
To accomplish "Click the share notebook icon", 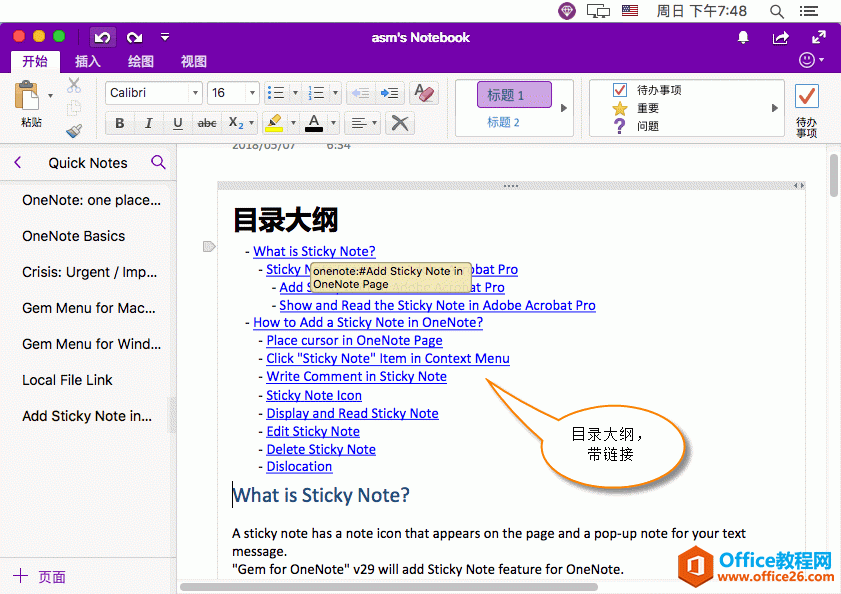I will (x=781, y=37).
